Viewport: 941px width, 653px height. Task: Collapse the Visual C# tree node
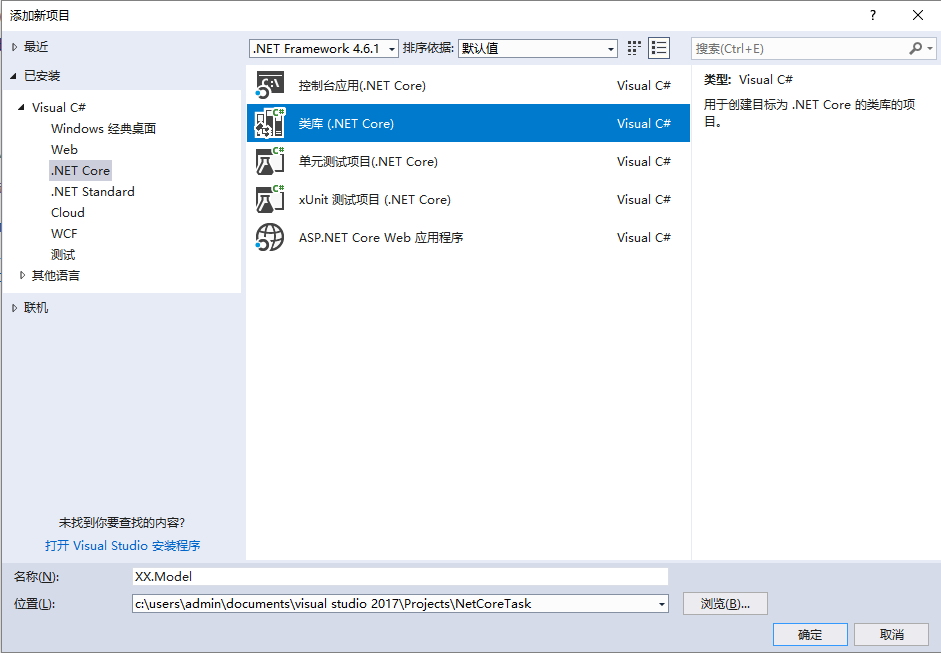pyautogui.click(x=21, y=107)
